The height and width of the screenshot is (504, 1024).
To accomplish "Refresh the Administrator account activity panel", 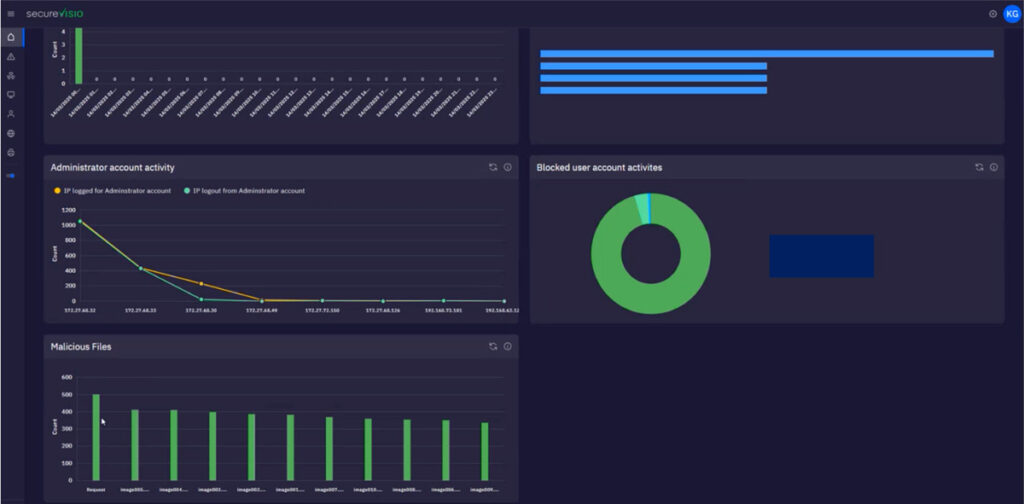I will pyautogui.click(x=493, y=167).
